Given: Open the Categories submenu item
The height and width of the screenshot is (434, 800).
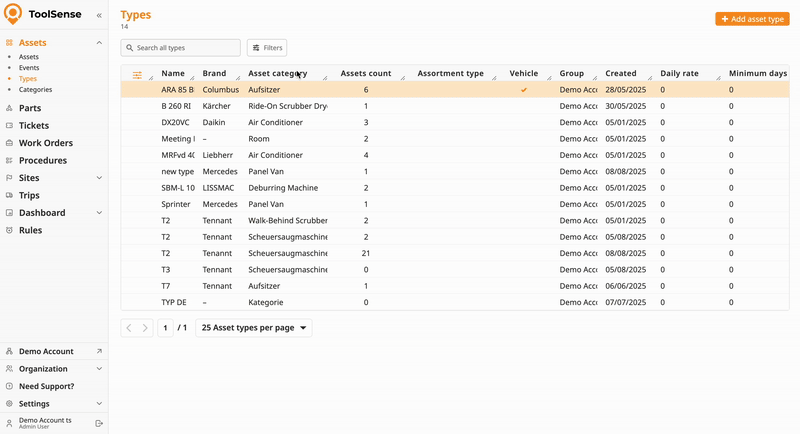Looking at the screenshot, I should tap(35, 90).
